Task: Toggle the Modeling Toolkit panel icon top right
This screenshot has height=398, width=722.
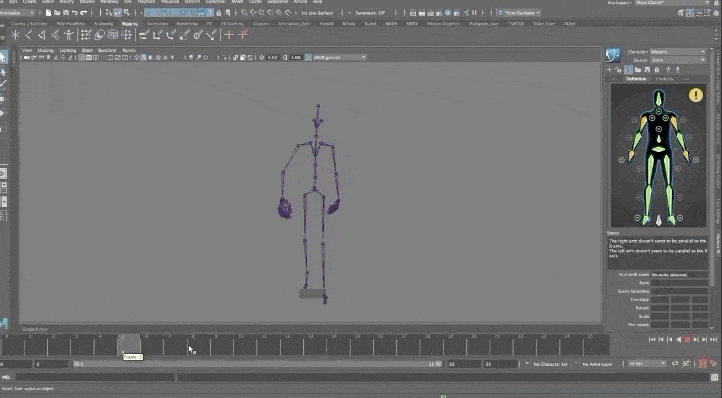Action: (x=681, y=13)
